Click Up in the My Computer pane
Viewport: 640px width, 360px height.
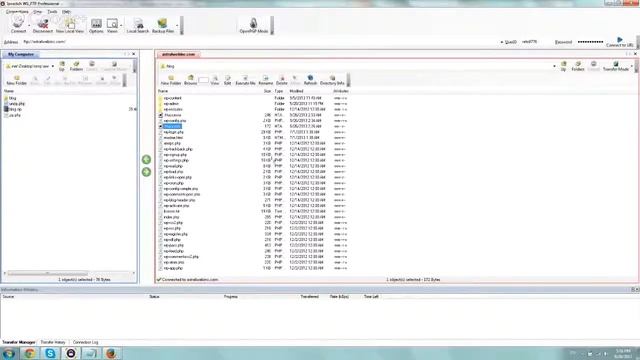62,66
